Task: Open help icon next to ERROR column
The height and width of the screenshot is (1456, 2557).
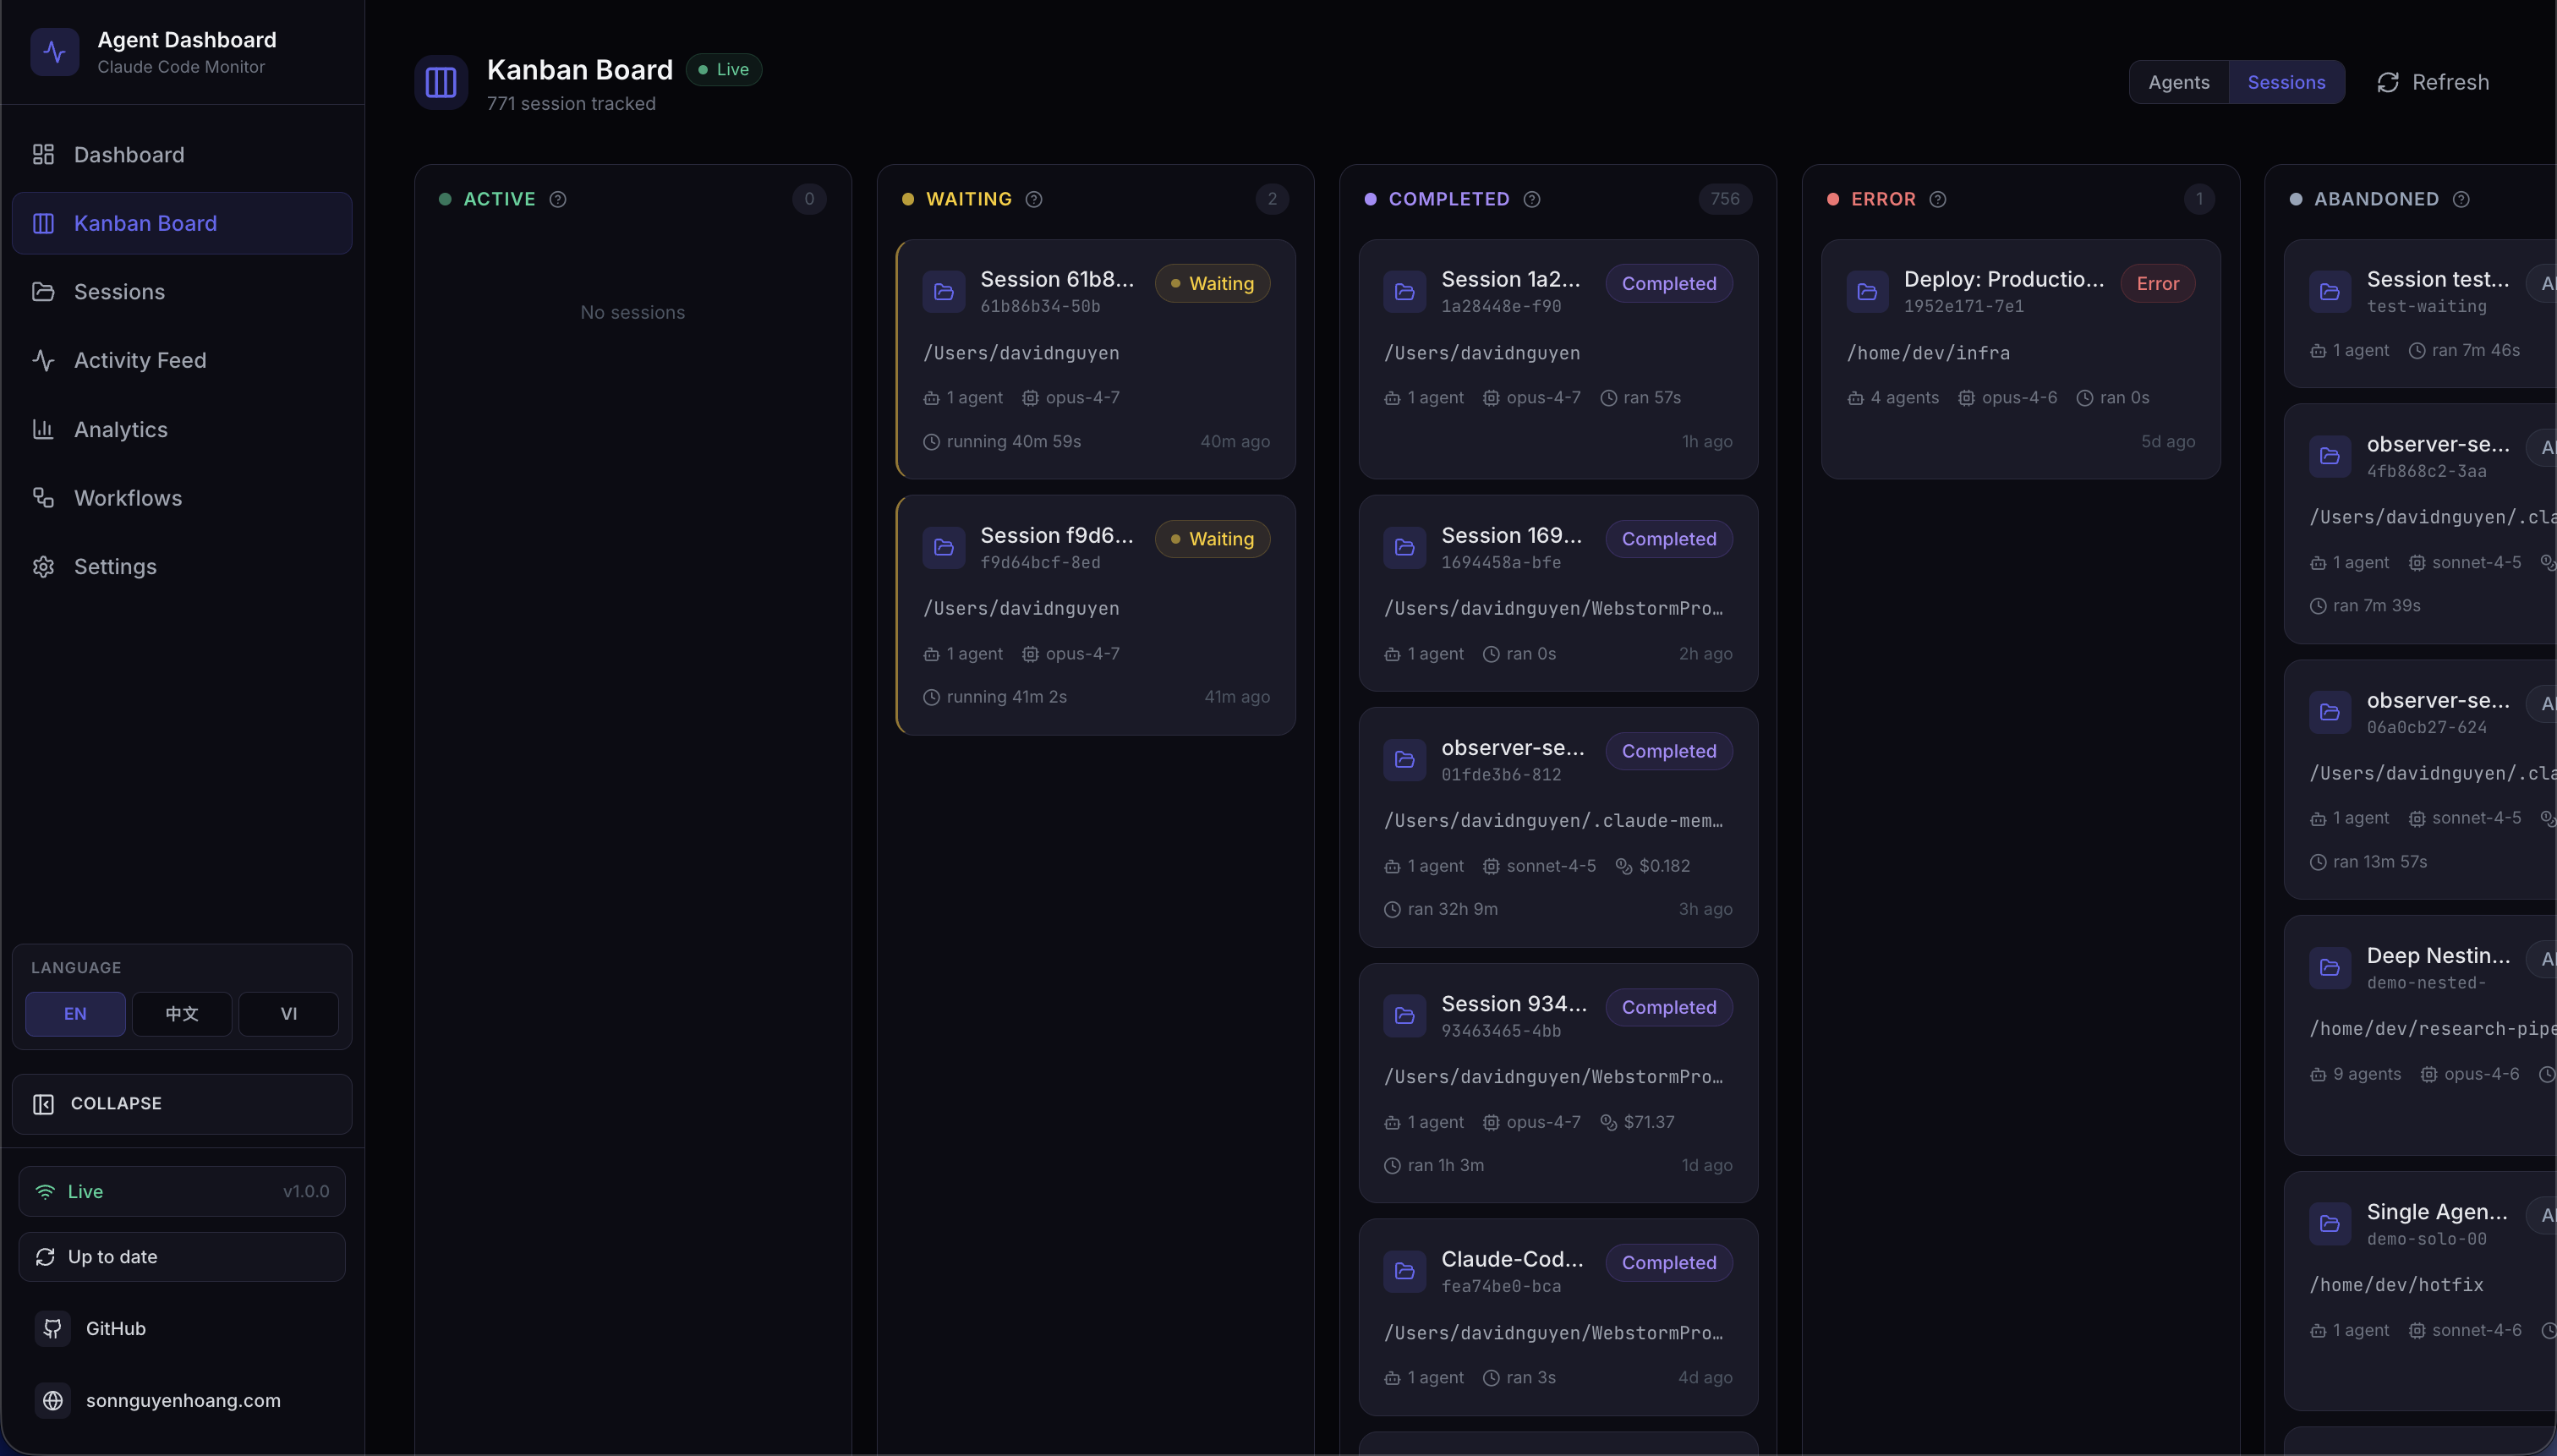Action: (1938, 199)
